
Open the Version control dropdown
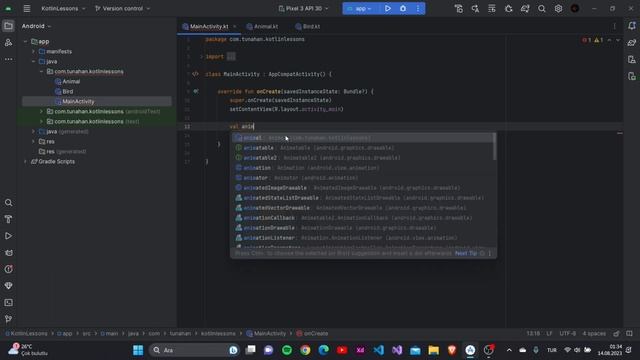122,9
